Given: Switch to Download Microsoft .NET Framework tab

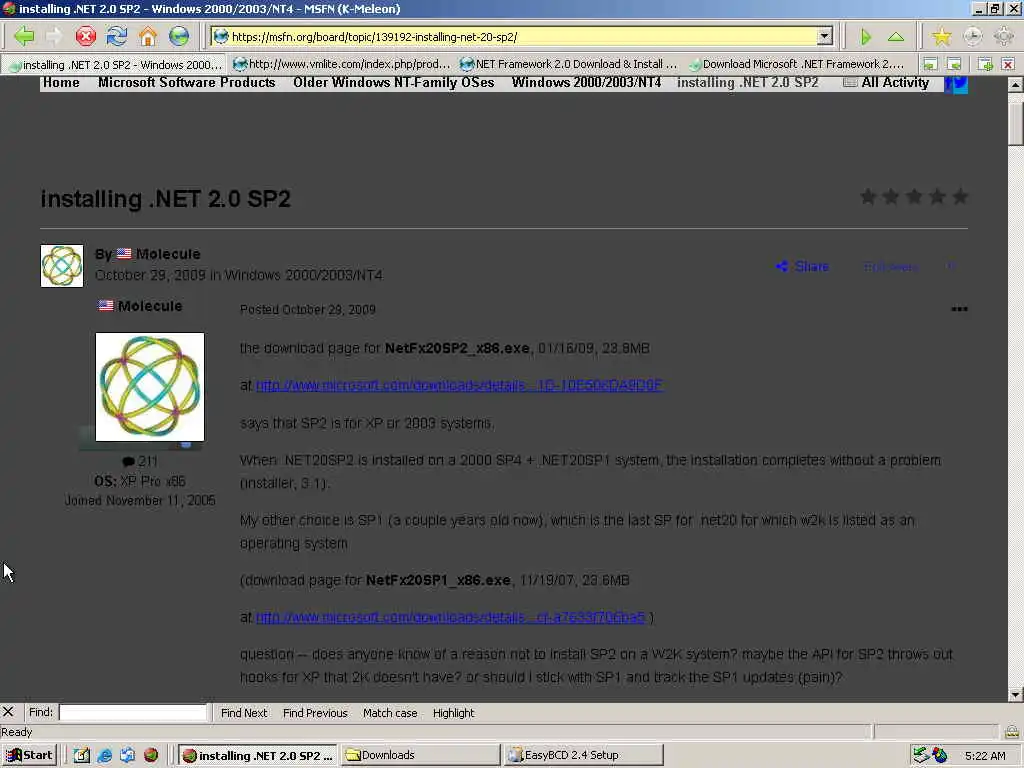Looking at the screenshot, I should coord(795,64).
